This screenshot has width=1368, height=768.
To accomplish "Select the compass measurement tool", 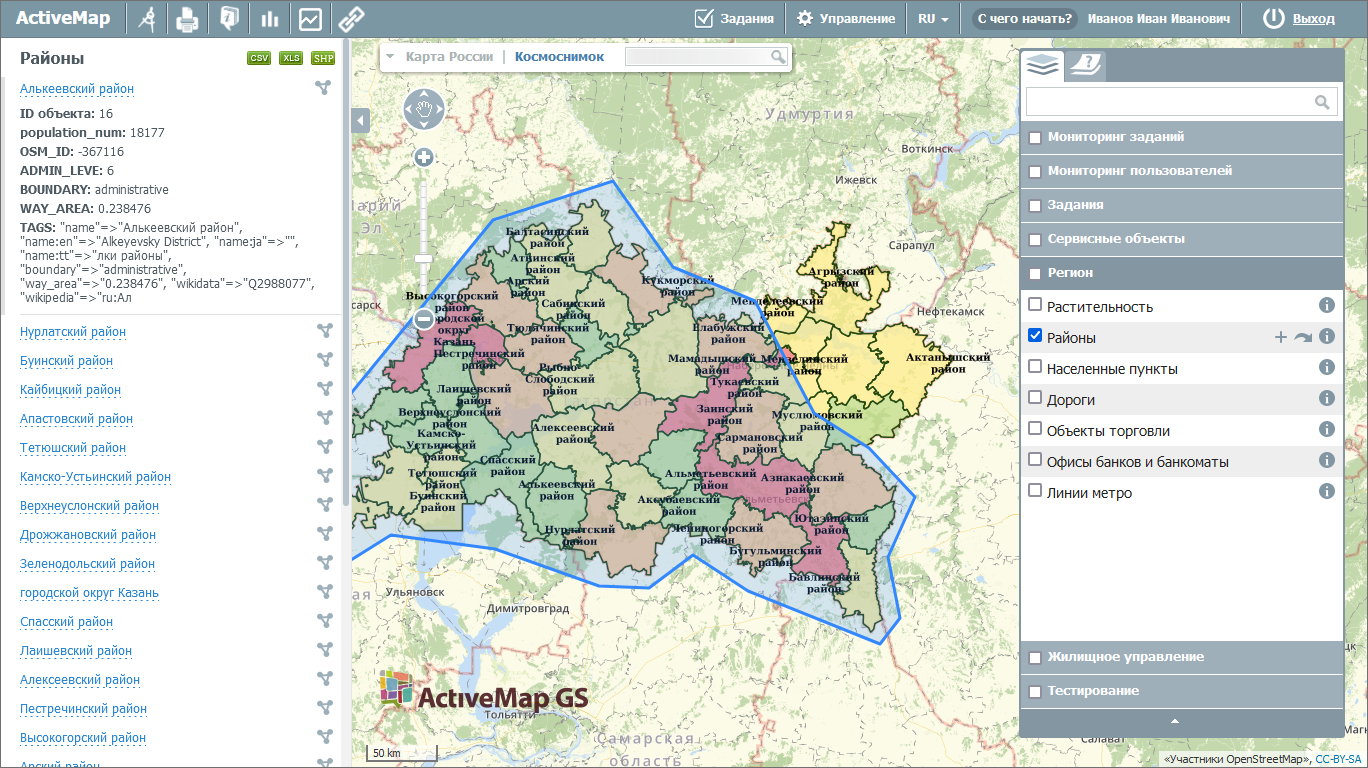I will pos(149,18).
